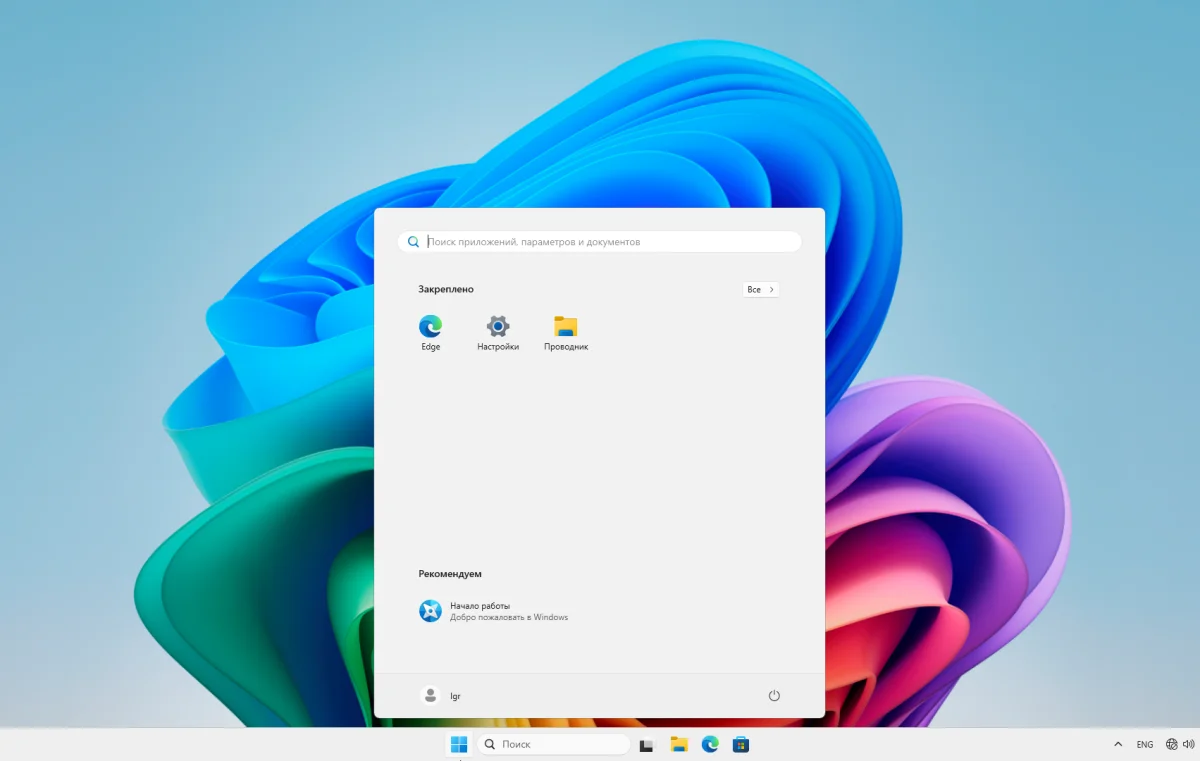Expand the hidden tray icons chevron

(x=1118, y=744)
